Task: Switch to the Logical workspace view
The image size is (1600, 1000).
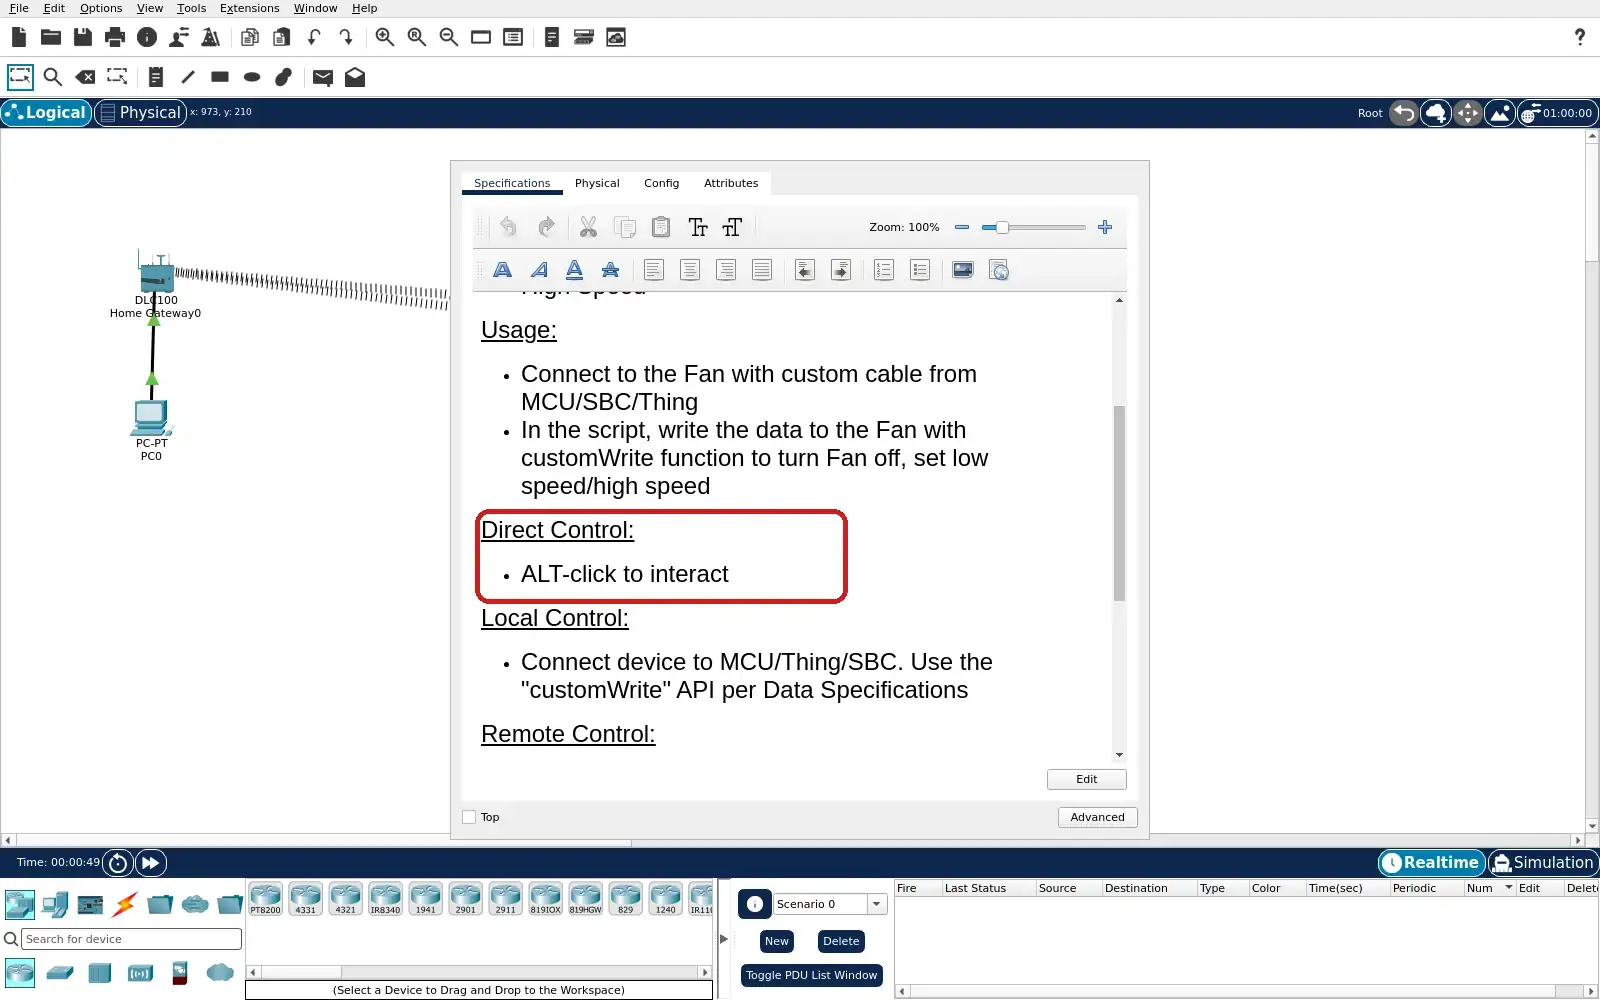Action: (x=46, y=113)
